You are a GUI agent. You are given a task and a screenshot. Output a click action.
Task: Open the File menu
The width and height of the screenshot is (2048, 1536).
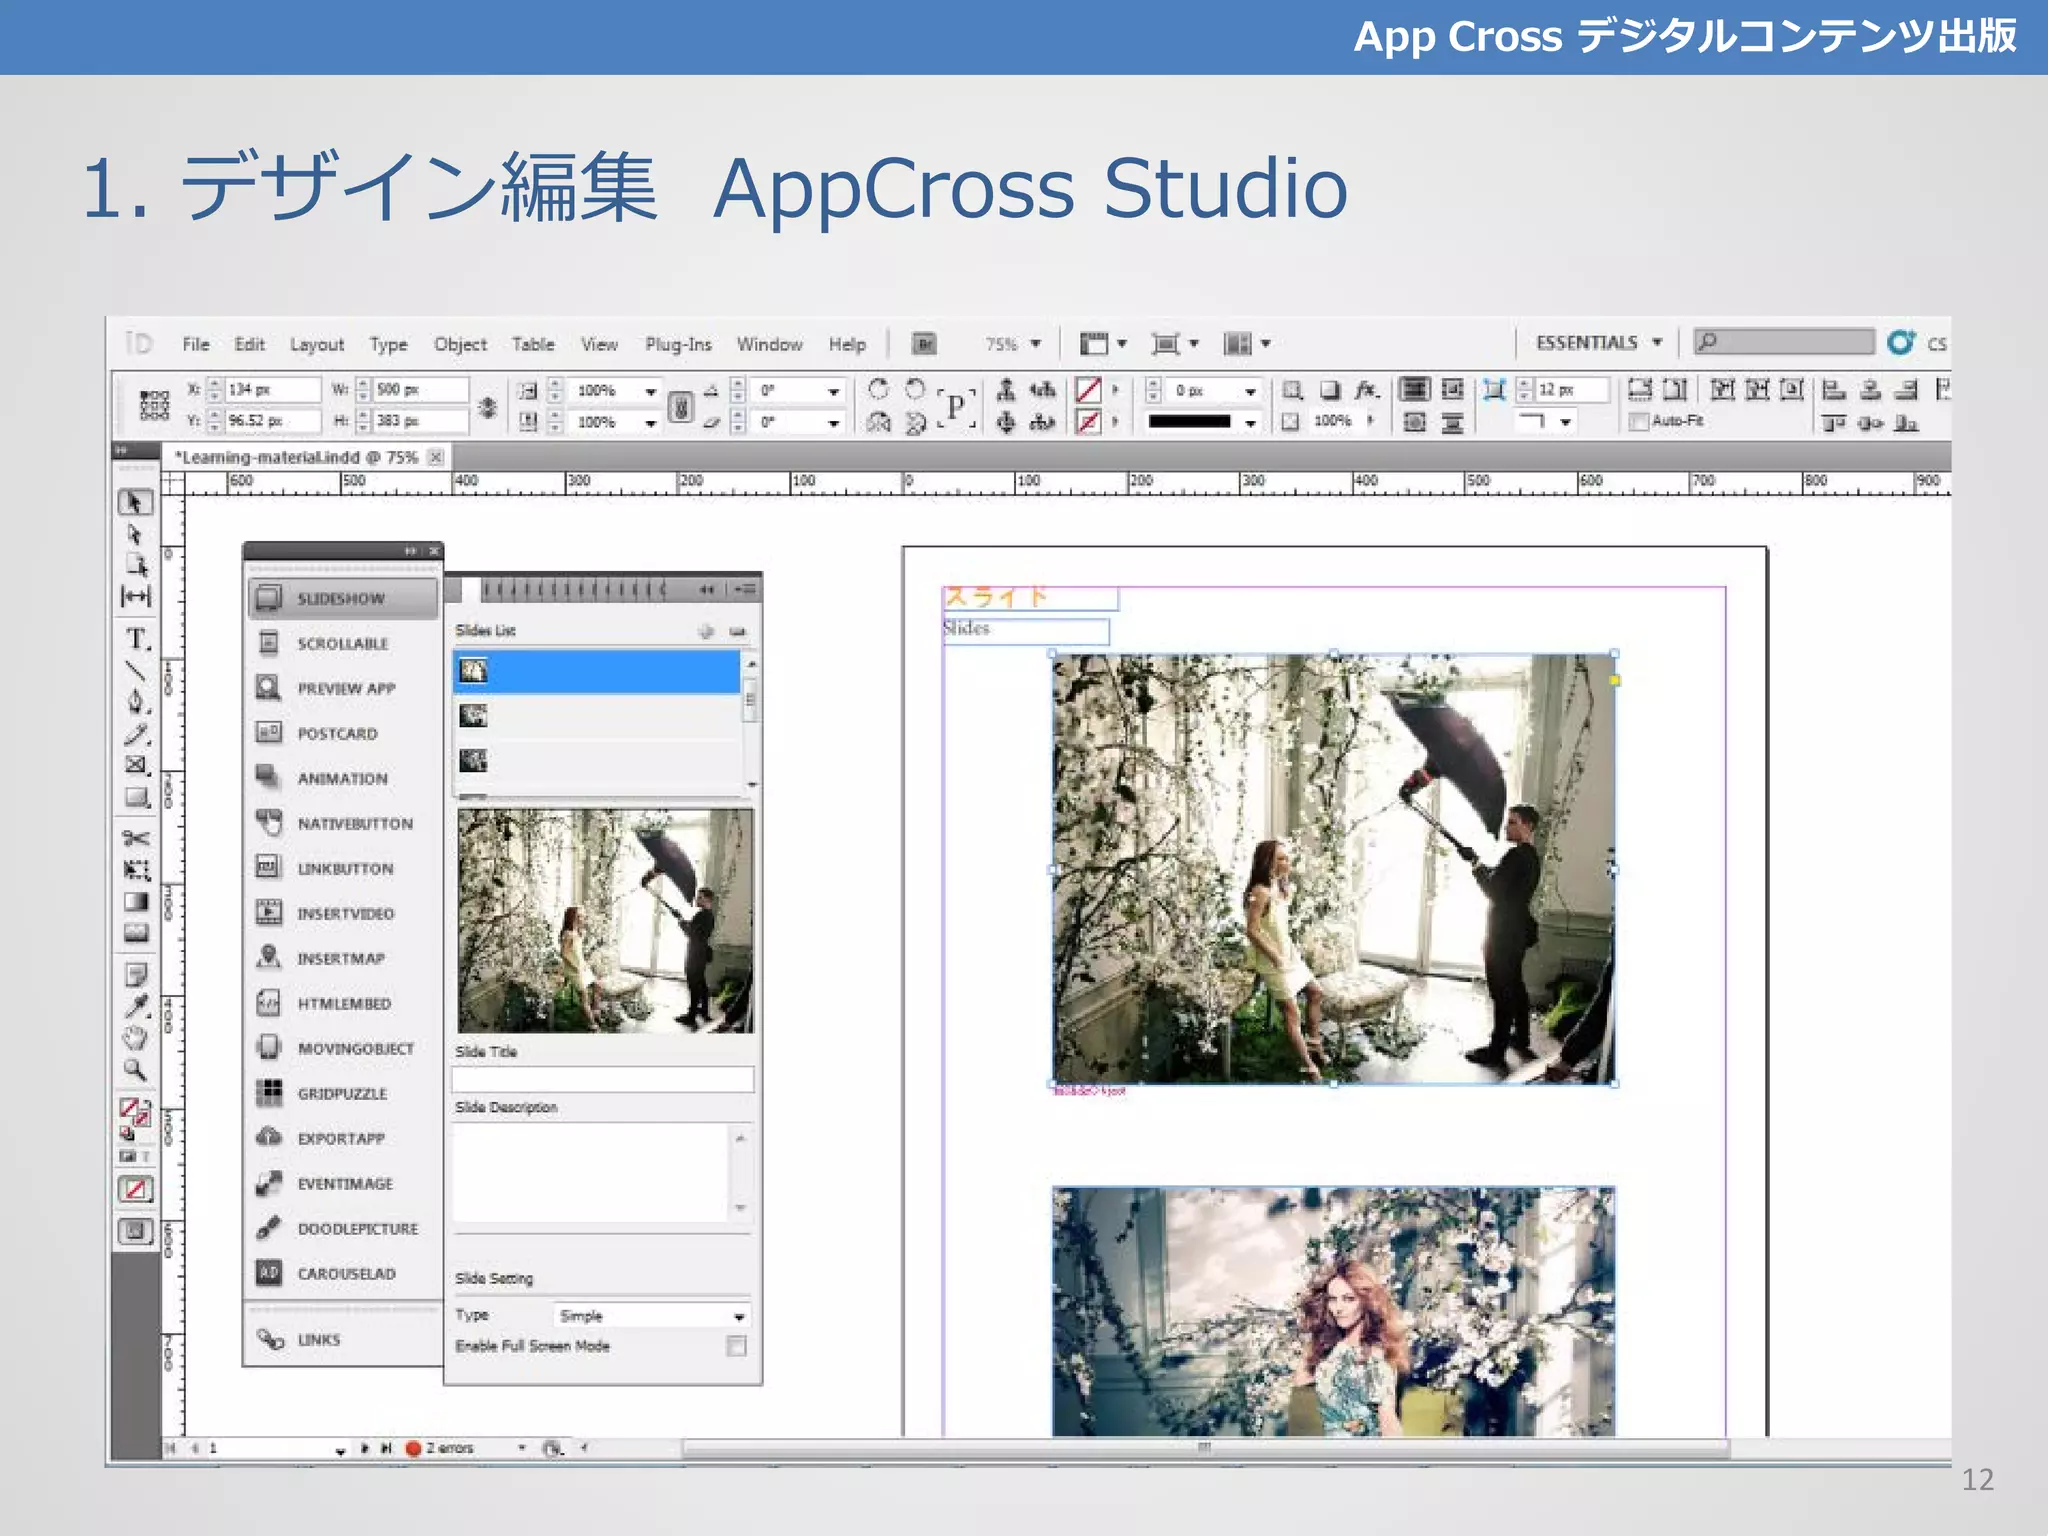click(x=196, y=344)
